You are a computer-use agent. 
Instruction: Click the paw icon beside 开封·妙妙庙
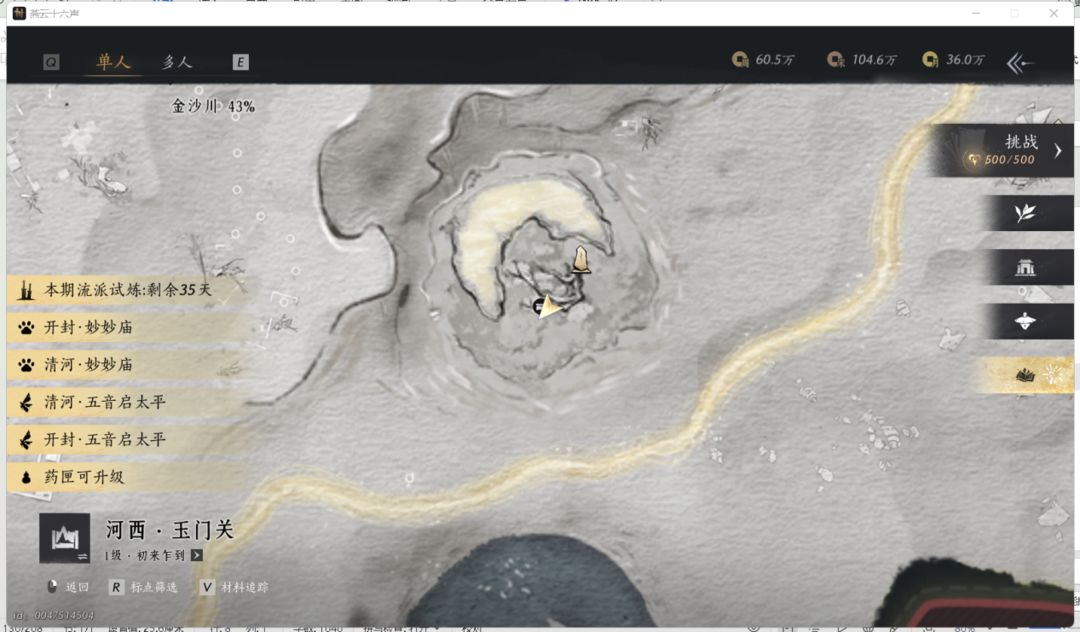tap(26, 328)
